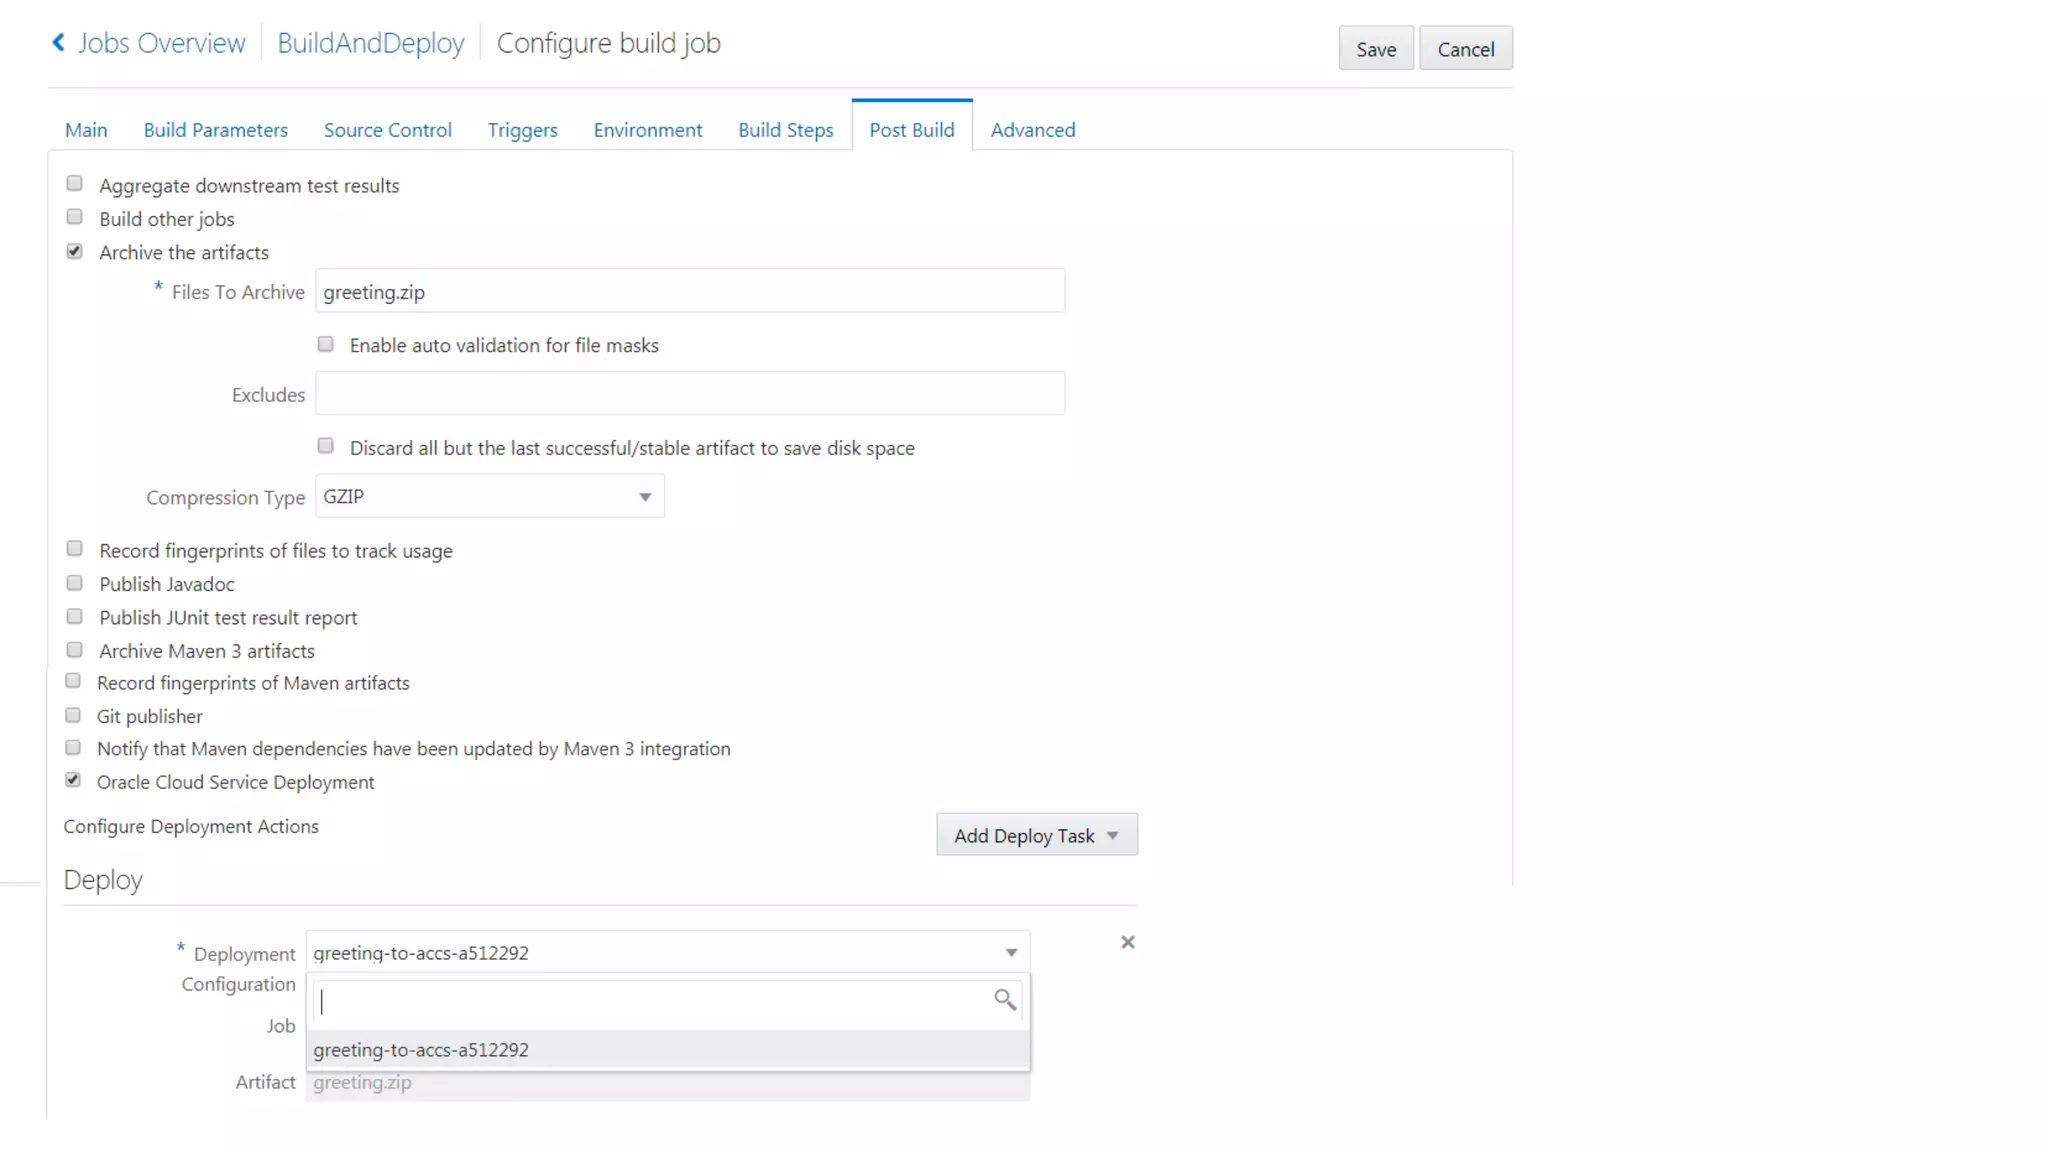Image resolution: width=2048 pixels, height=1152 pixels.
Task: Switch to the Build Steps tab
Action: 785,130
